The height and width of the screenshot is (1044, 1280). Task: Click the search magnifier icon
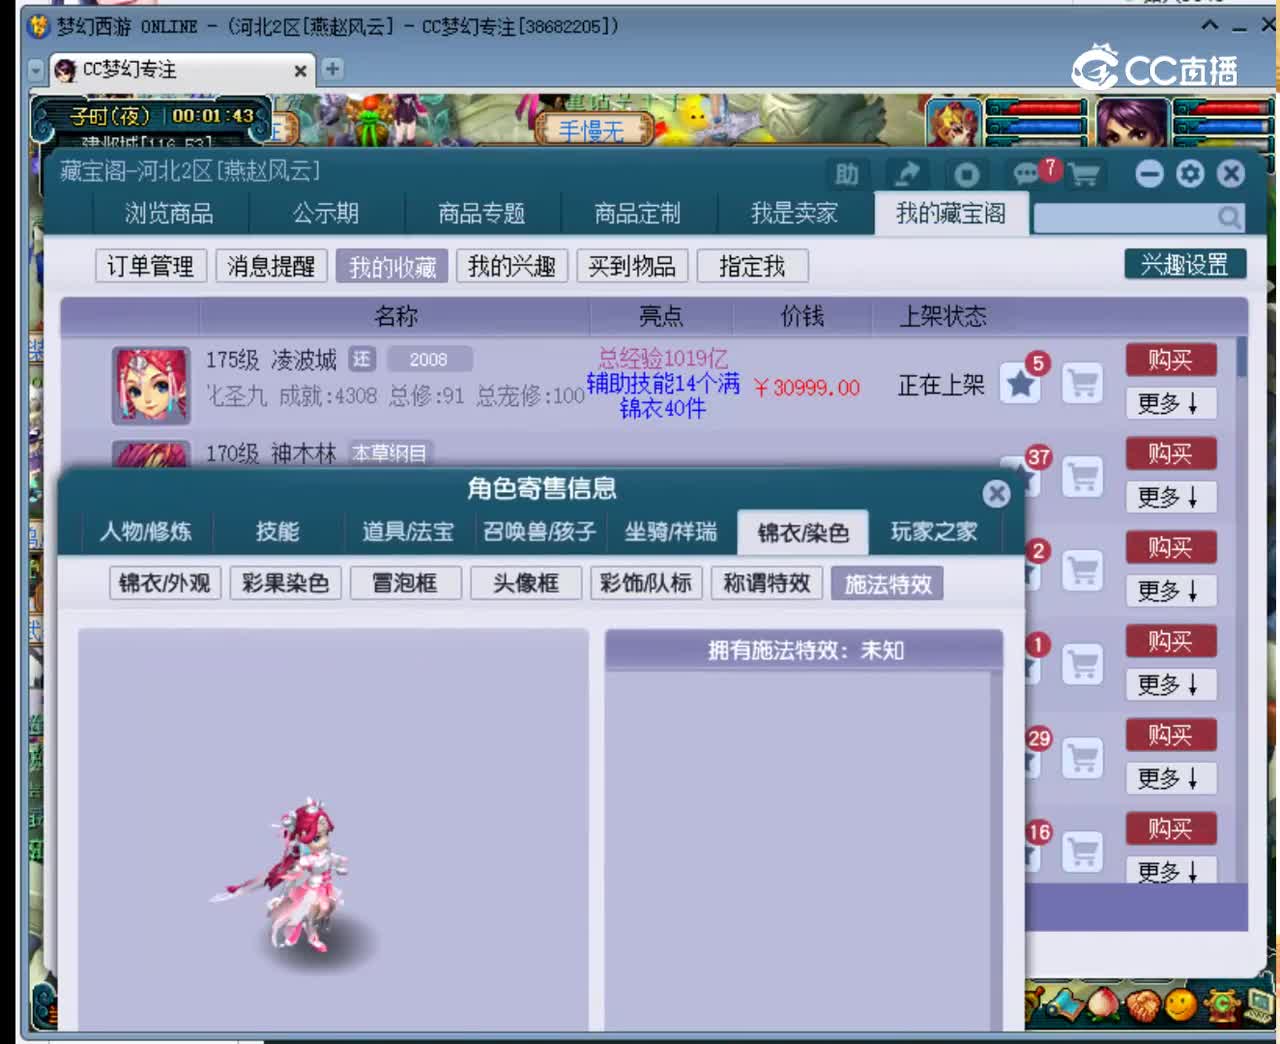[x=1229, y=216]
